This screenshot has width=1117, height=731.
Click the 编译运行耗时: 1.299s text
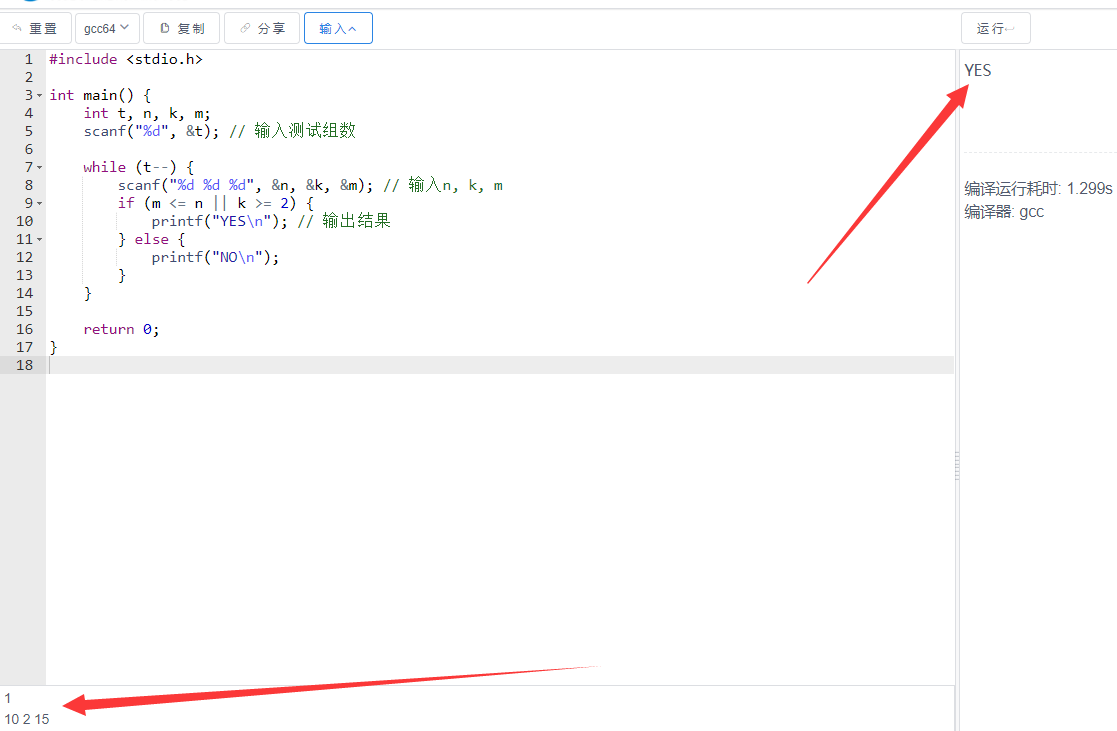(1038, 189)
